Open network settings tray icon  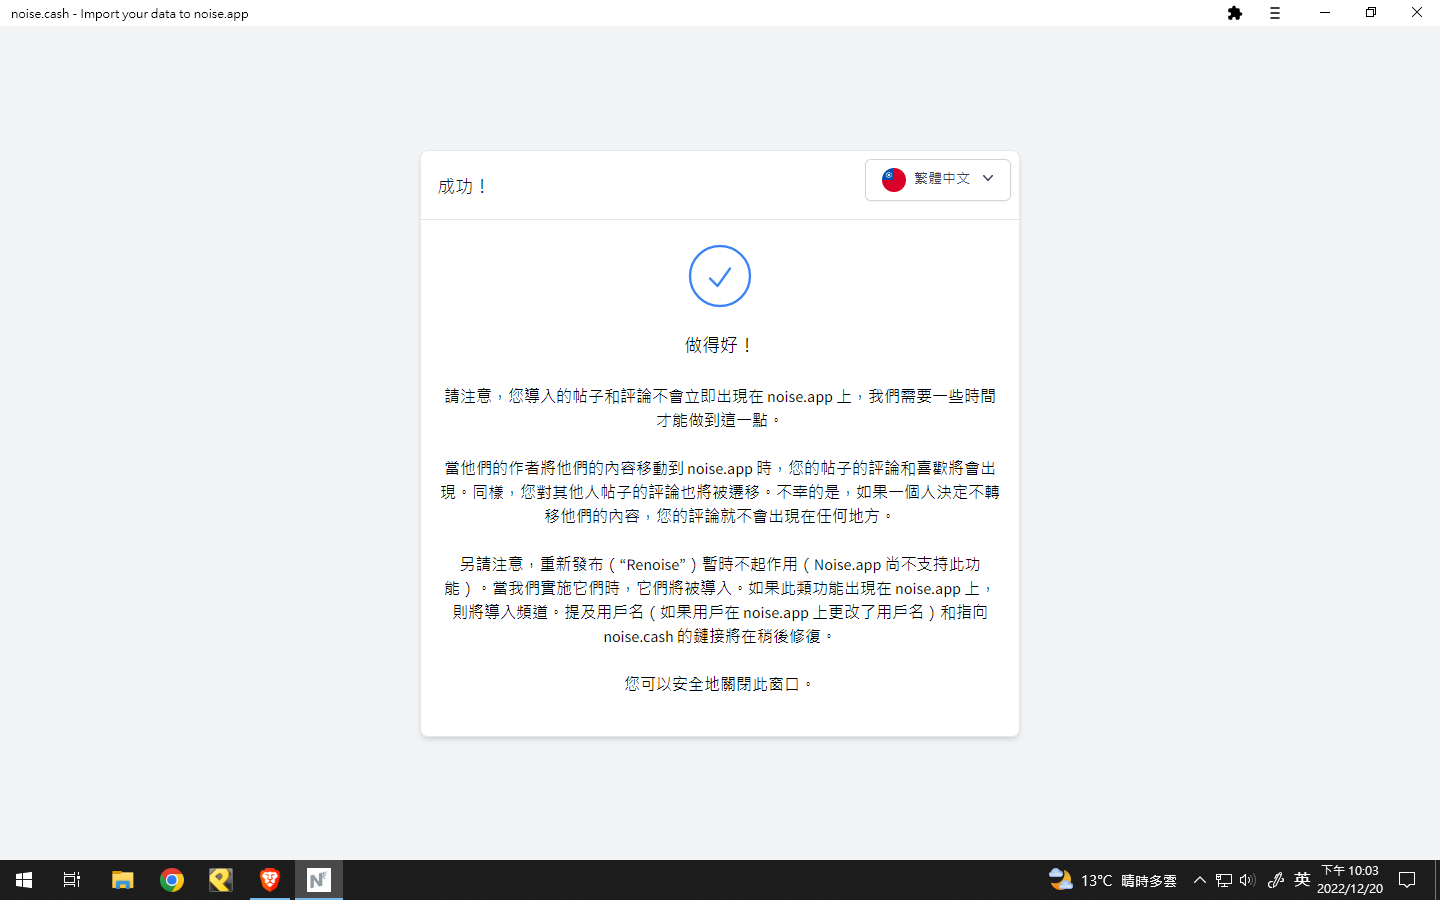pos(1224,880)
